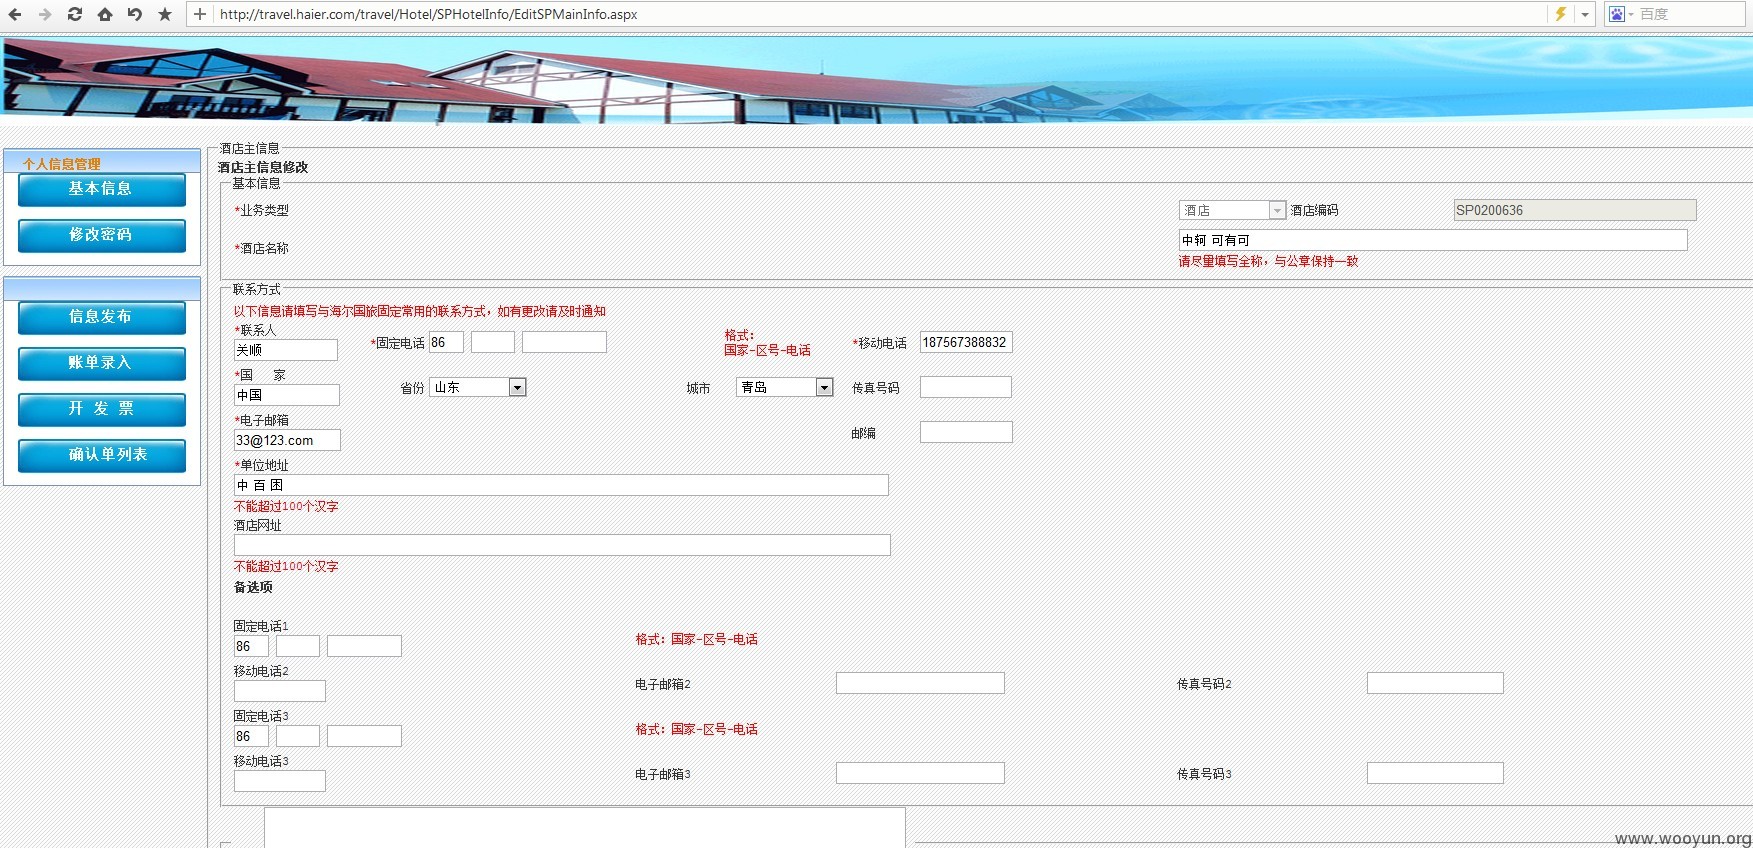Go back with the browser back arrow
Viewport: 1753px width, 848px height.
(x=15, y=14)
